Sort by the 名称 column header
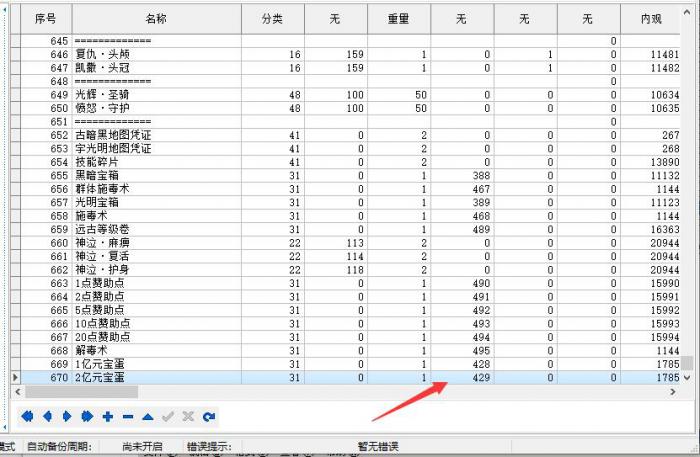 [x=156, y=18]
